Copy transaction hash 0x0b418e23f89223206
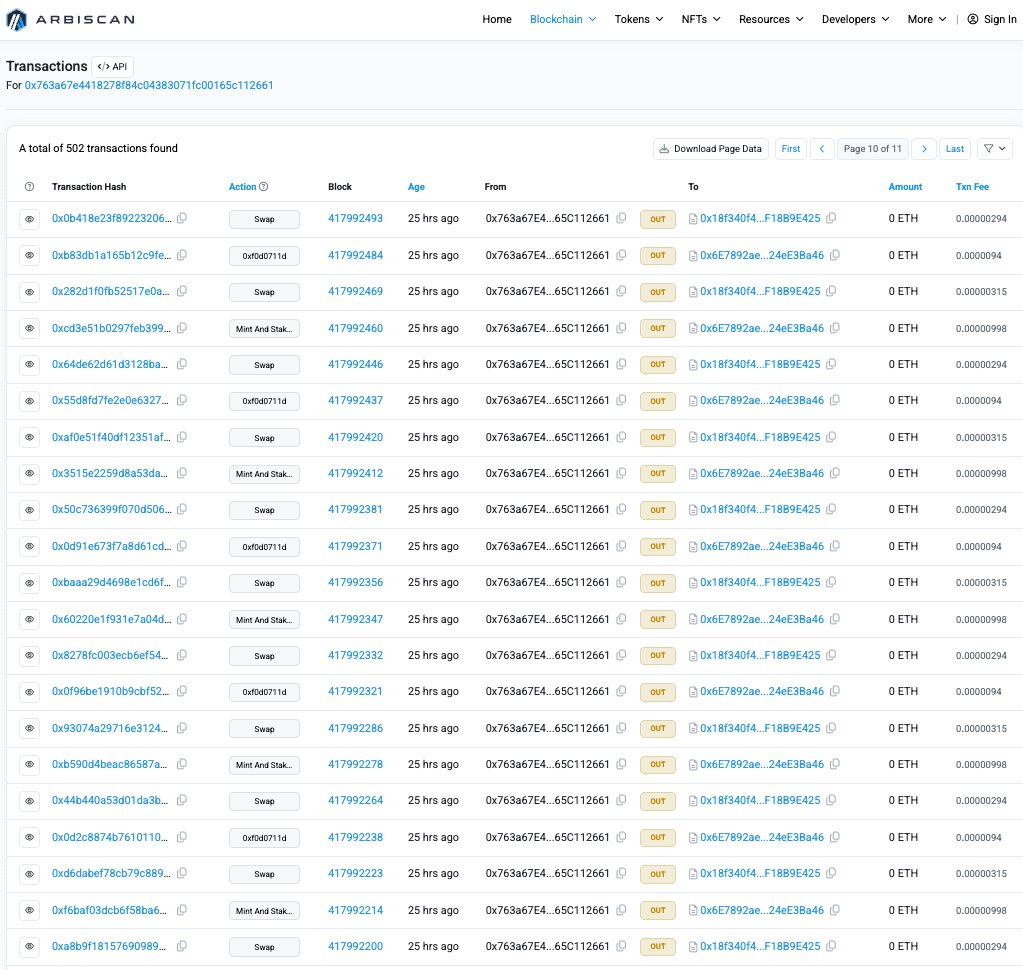 182,218
